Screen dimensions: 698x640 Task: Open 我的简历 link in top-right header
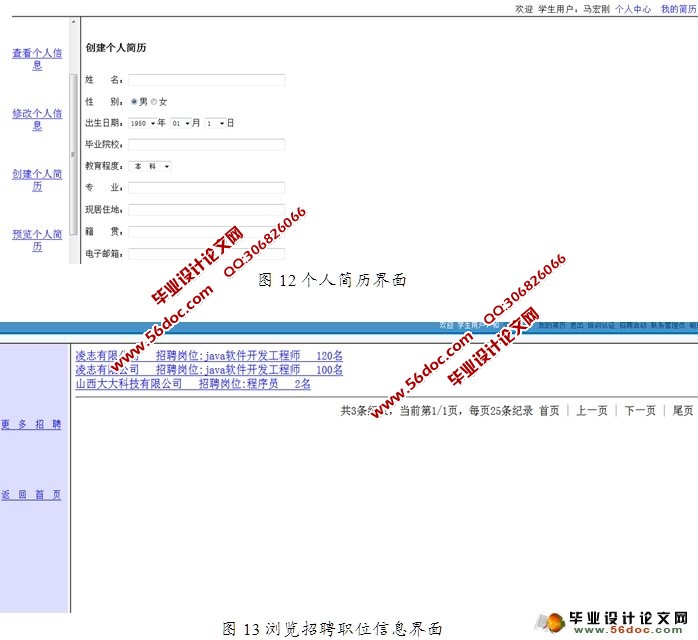click(x=679, y=9)
